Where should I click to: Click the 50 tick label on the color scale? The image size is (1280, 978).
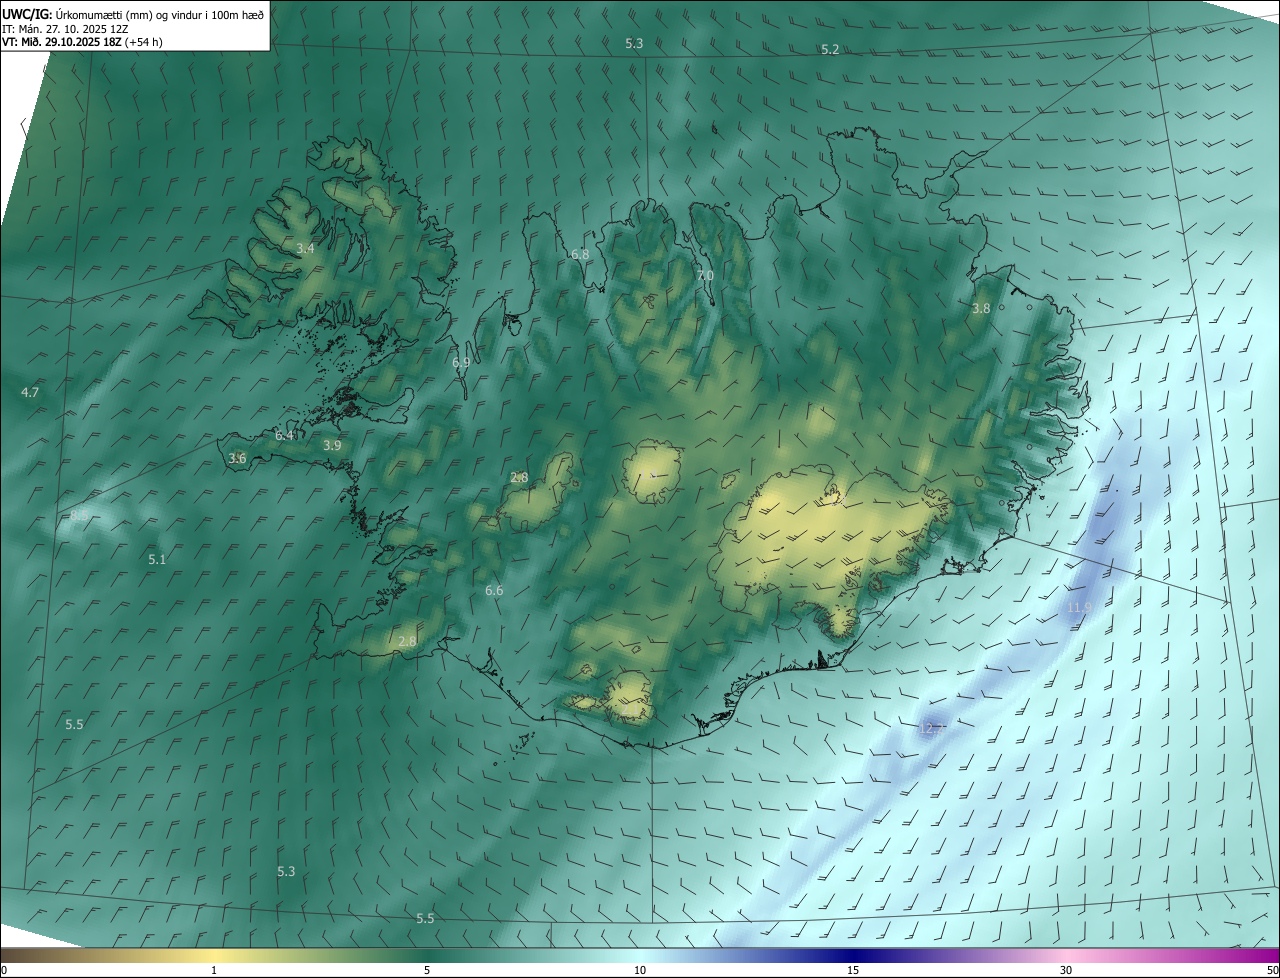pyautogui.click(x=1272, y=970)
